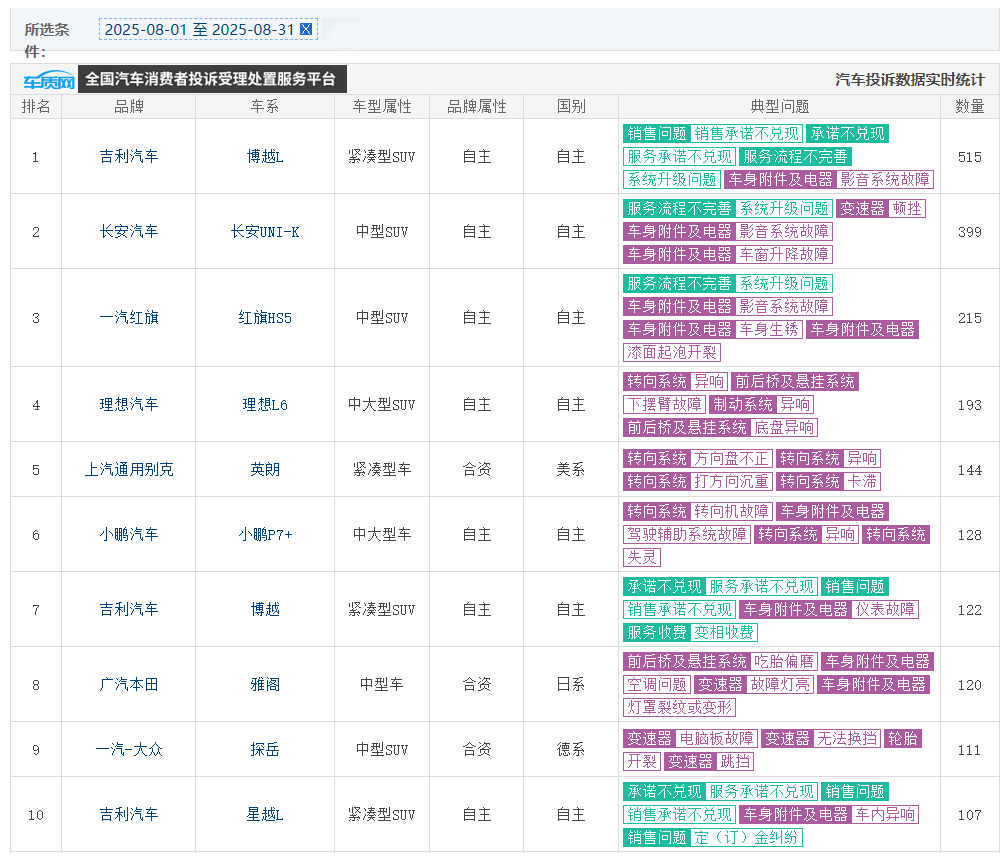Open the 一汽-大众 brand link
Screen dimensions: 1008x861
click(x=129, y=749)
